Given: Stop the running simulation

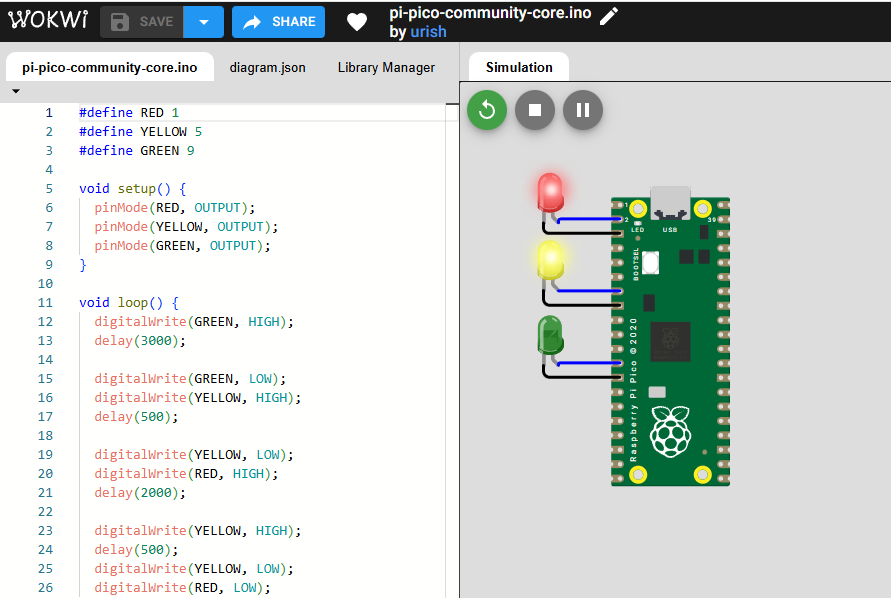Looking at the screenshot, I should 535,110.
